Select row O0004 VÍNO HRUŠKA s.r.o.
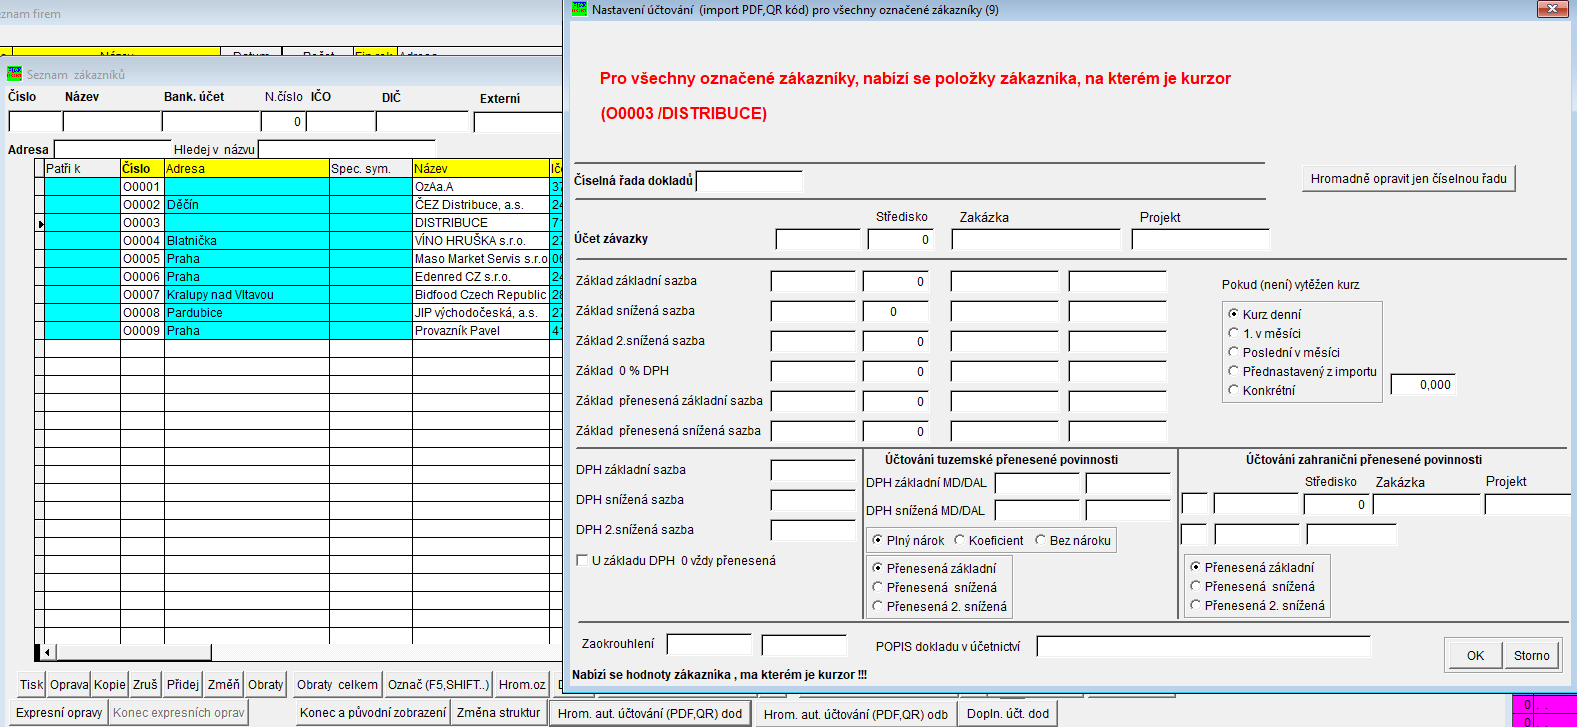Viewport: 1577px width, 727px height. coord(298,240)
